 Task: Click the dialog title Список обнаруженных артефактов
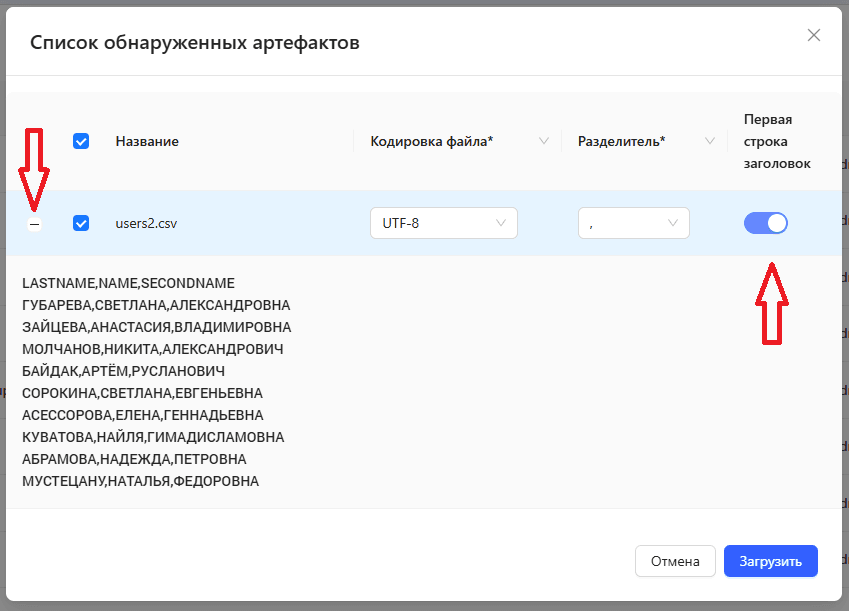[195, 42]
